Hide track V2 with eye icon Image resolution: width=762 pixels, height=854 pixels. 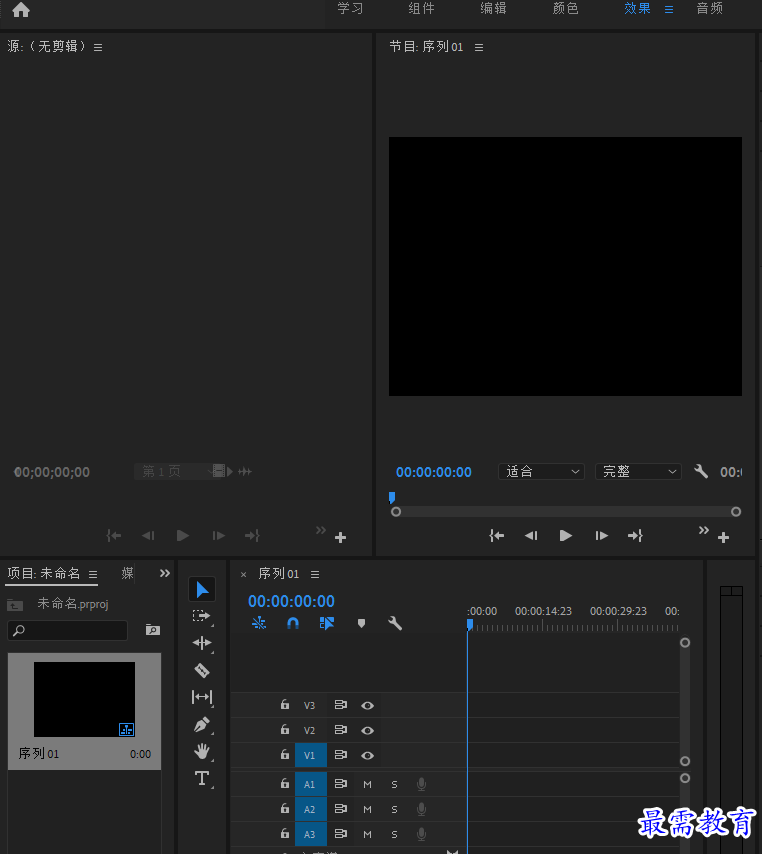(368, 730)
